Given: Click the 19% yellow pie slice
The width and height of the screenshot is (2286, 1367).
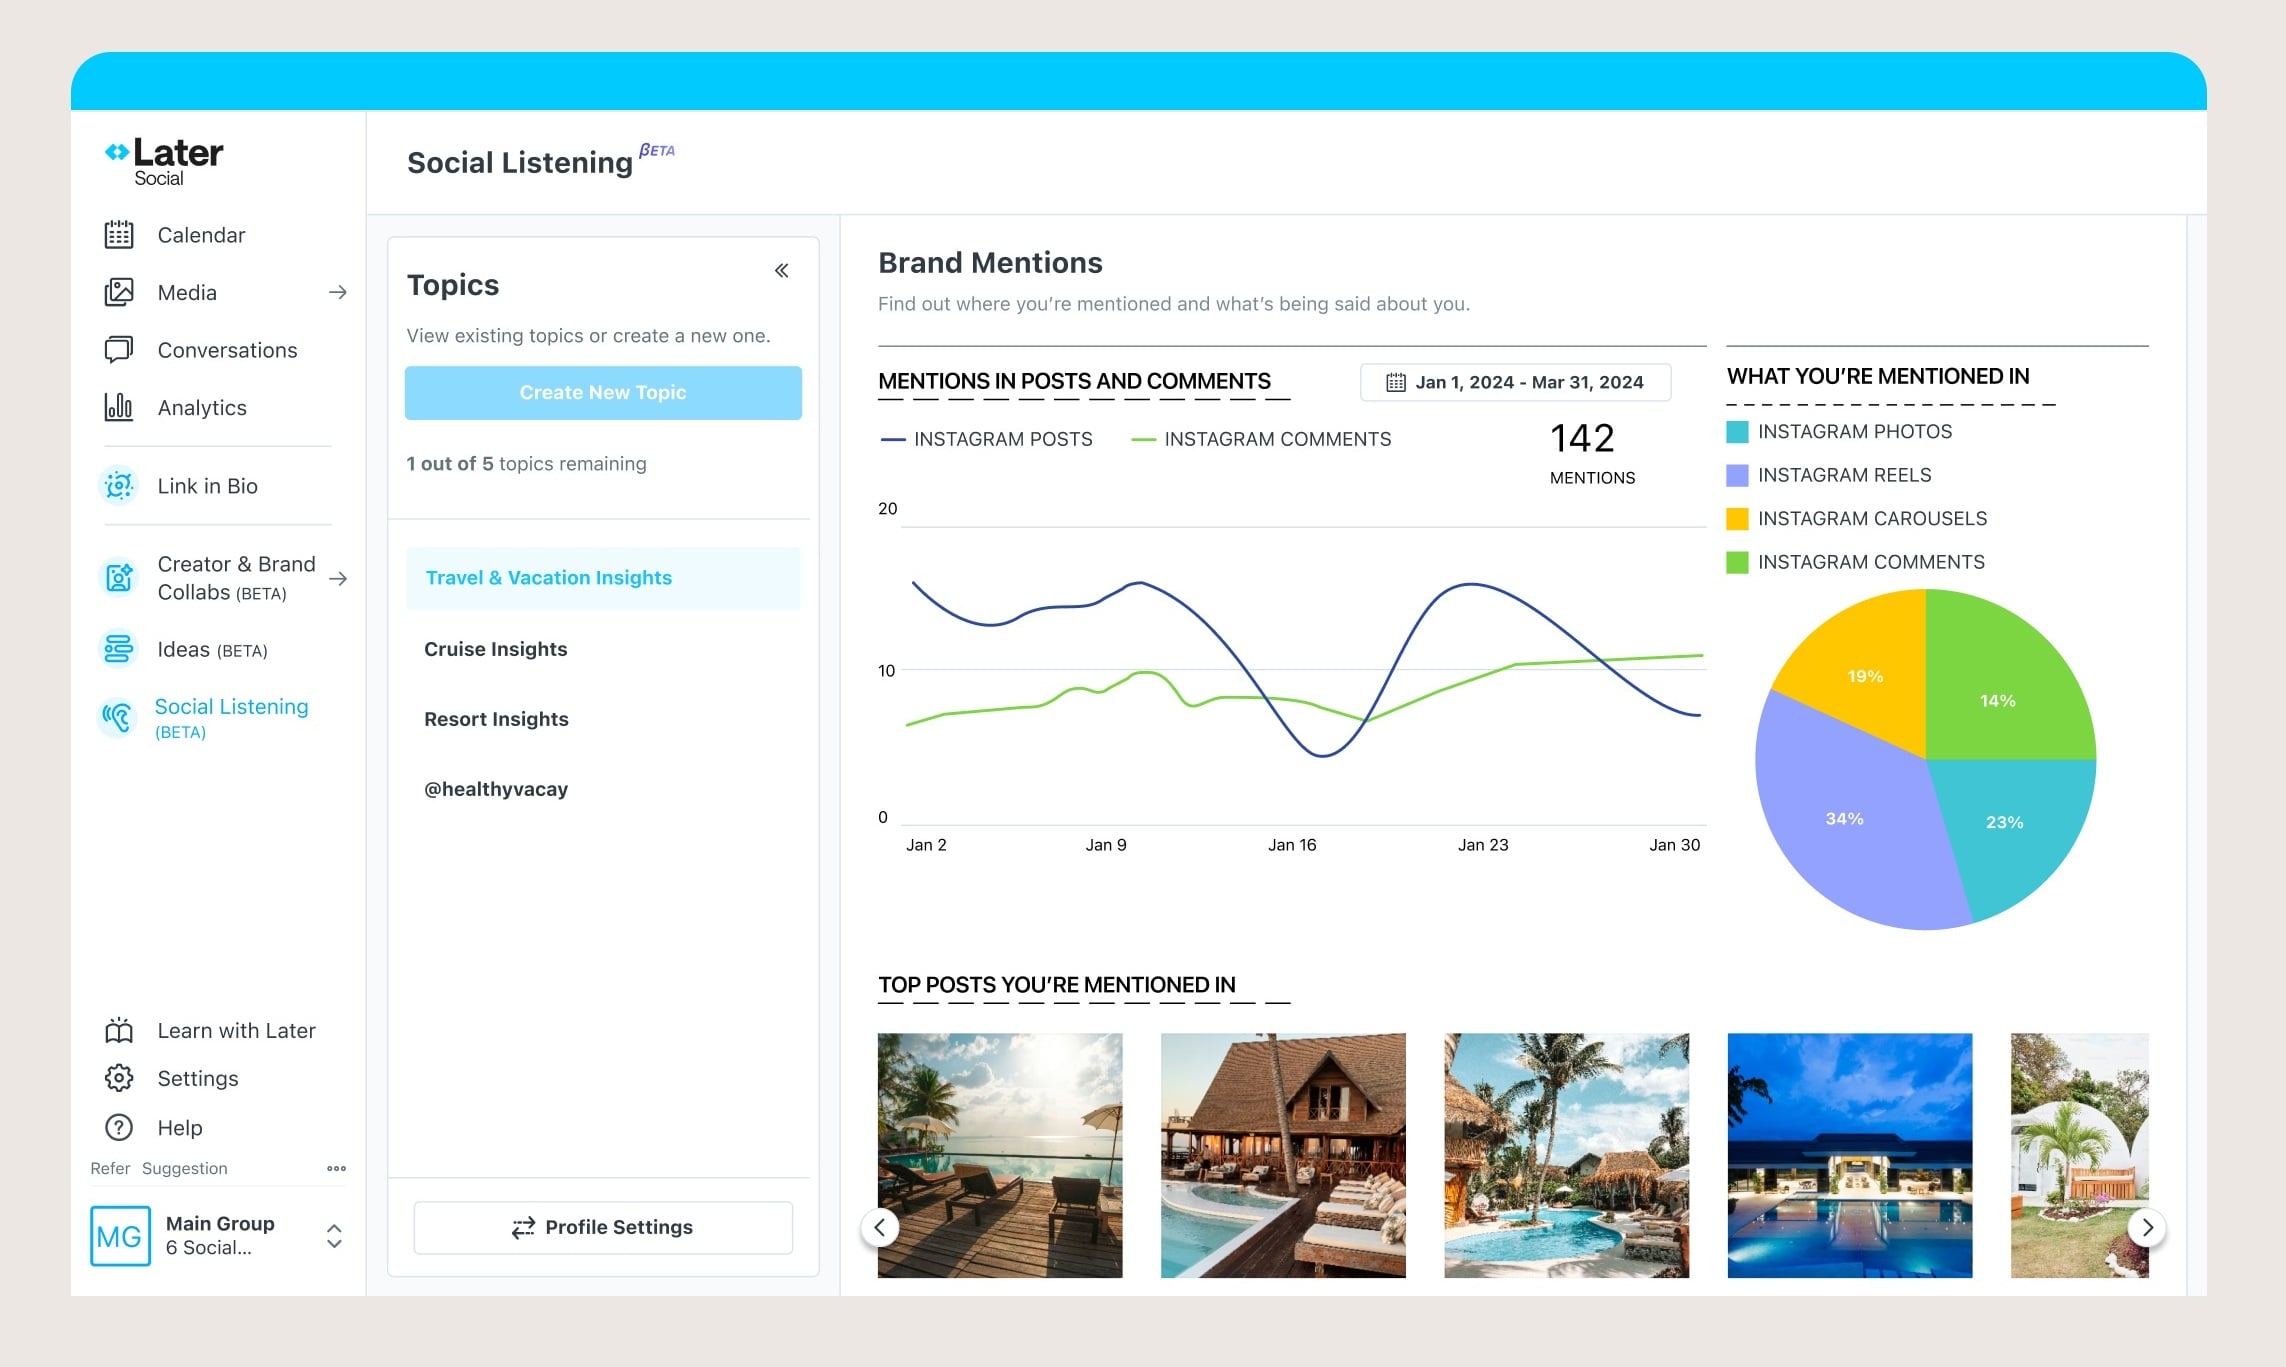Looking at the screenshot, I should [x=1865, y=676].
